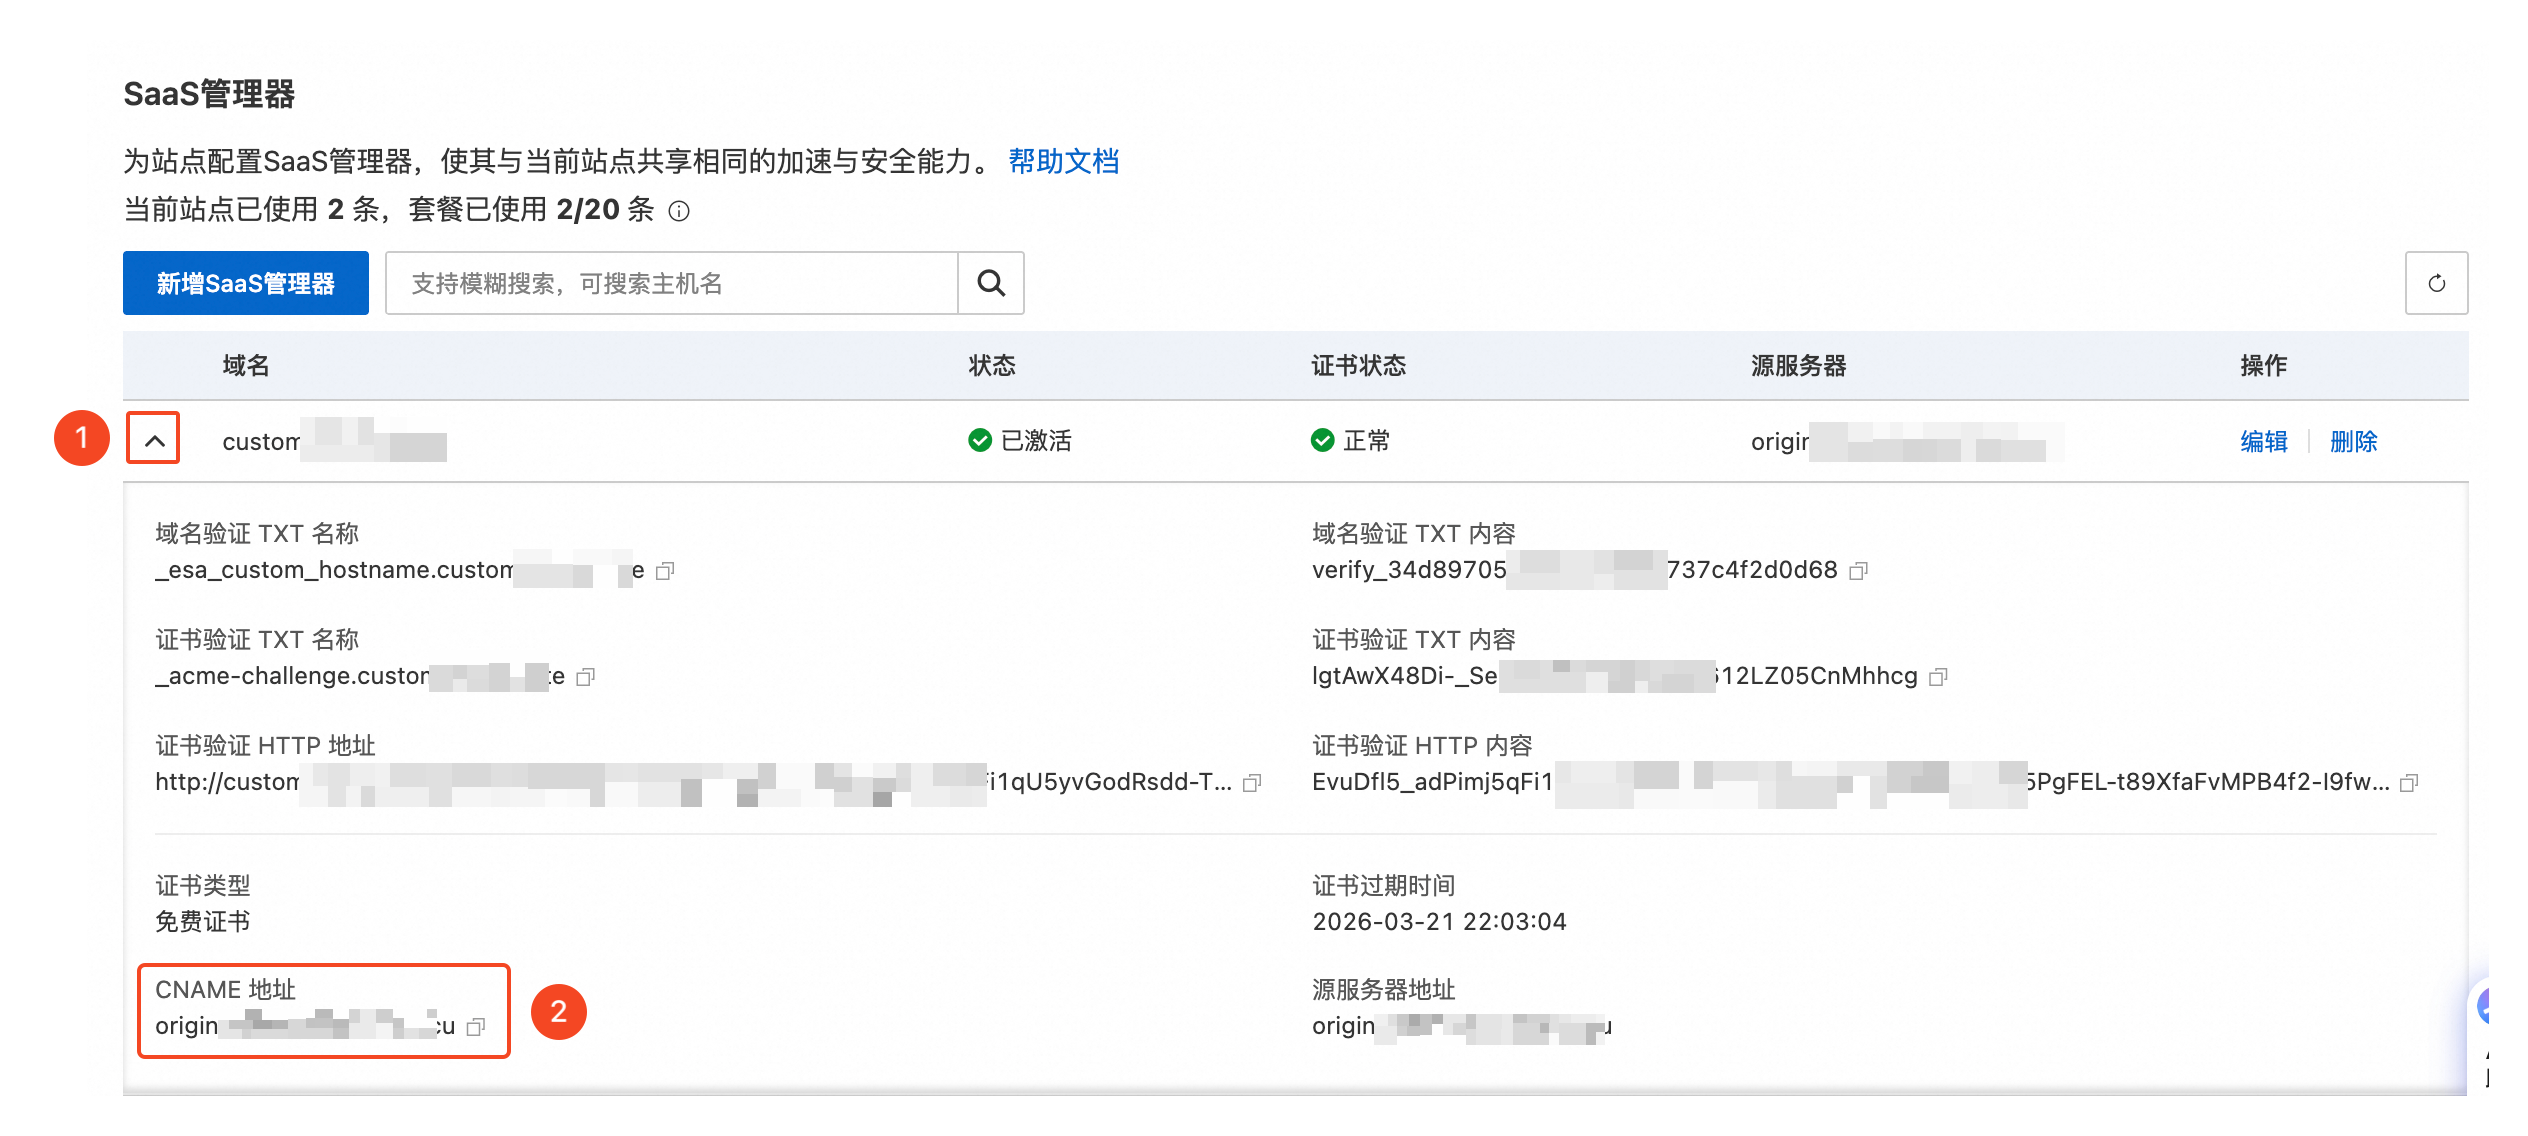Delete the custom domain entry via 删除
This screenshot has height=1136, width=2528.
pos(2353,441)
